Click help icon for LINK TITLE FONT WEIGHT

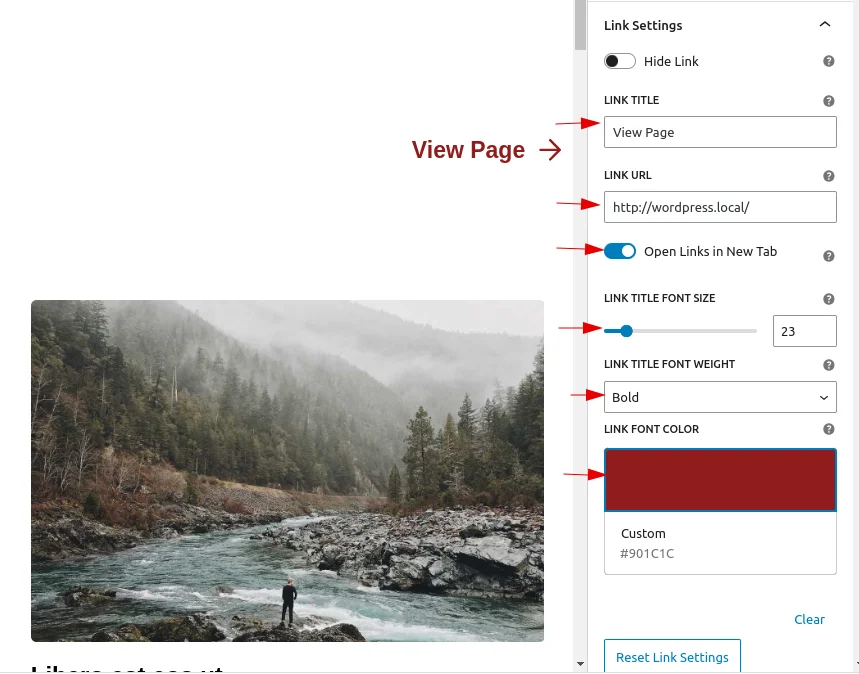(828, 365)
